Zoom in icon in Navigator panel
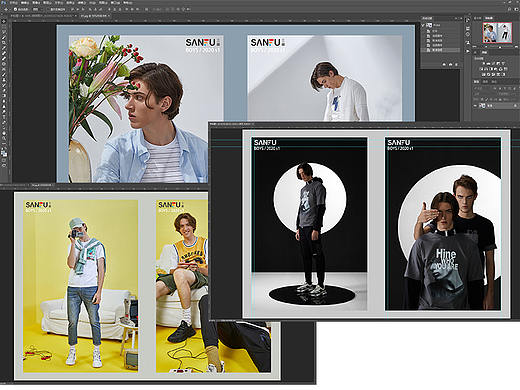 click(x=516, y=47)
